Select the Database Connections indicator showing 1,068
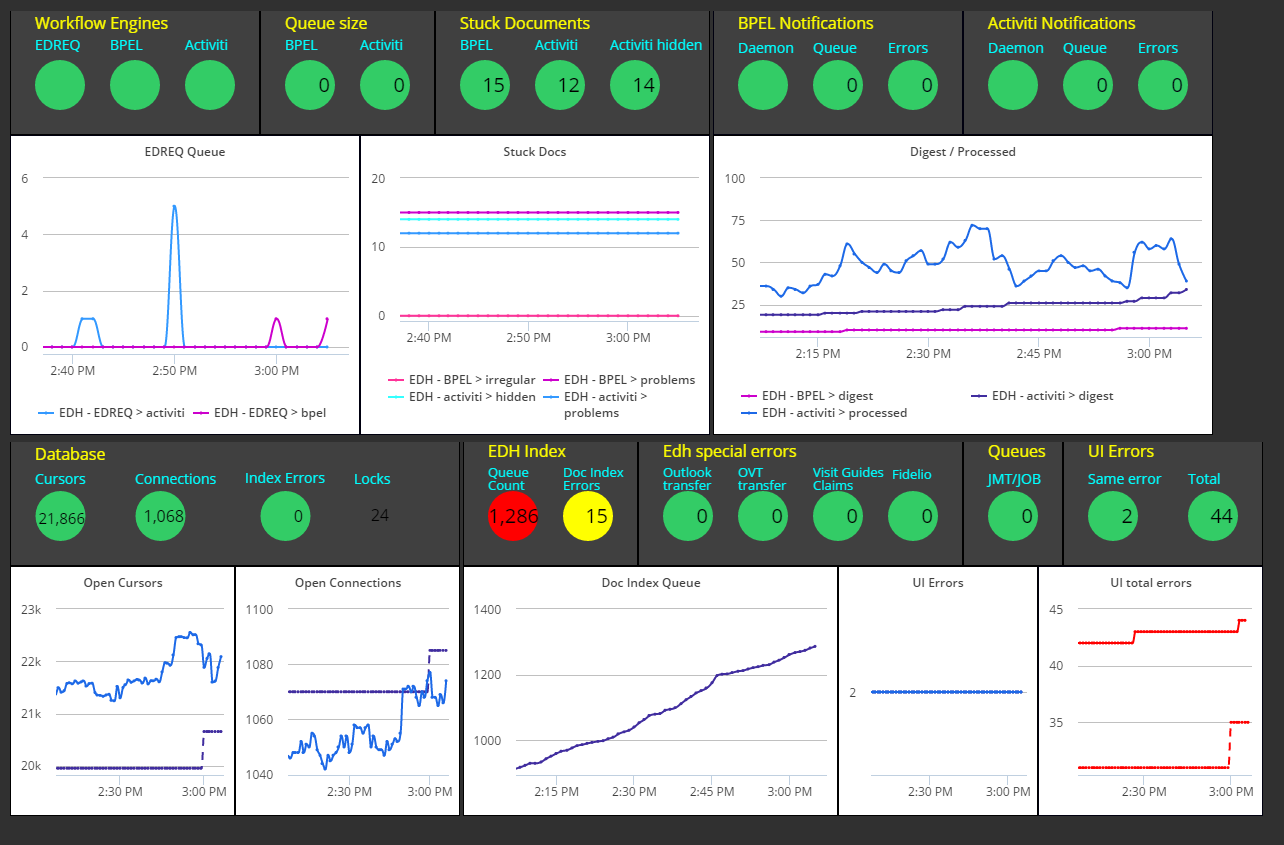The image size is (1284, 845). pos(160,516)
